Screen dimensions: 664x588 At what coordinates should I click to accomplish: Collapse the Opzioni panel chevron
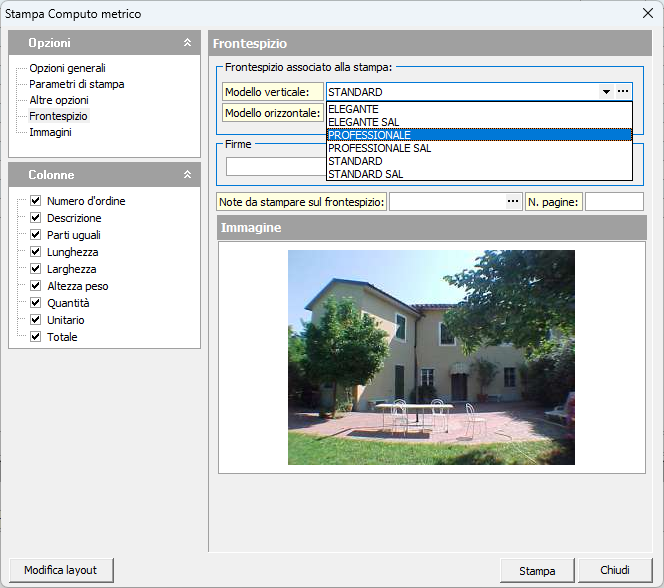[187, 43]
